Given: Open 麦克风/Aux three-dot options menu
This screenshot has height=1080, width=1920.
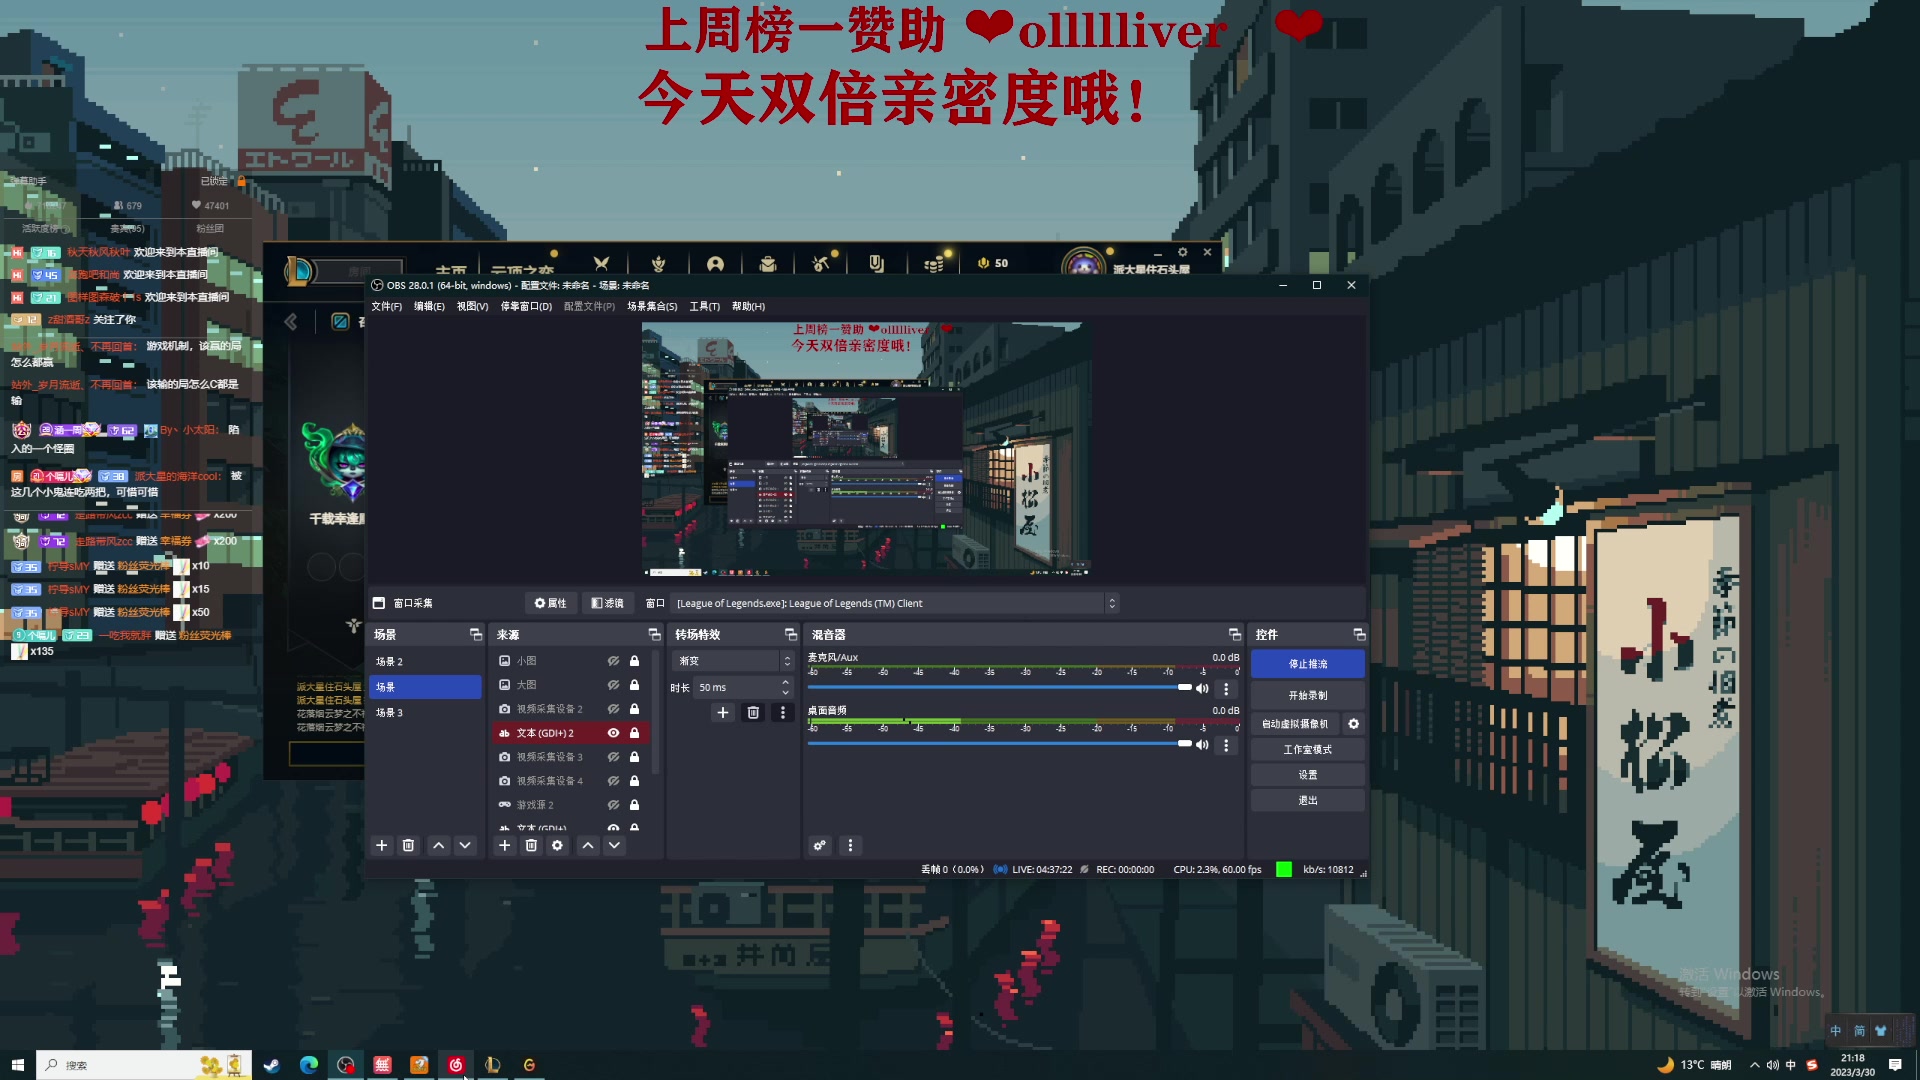Looking at the screenshot, I should [x=1226, y=689].
